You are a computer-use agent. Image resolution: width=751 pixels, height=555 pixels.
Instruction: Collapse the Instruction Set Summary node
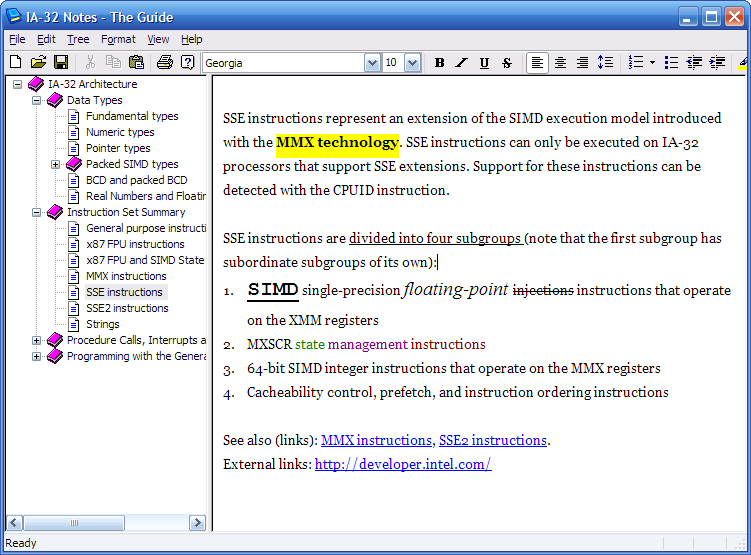pyautogui.click(x=36, y=213)
